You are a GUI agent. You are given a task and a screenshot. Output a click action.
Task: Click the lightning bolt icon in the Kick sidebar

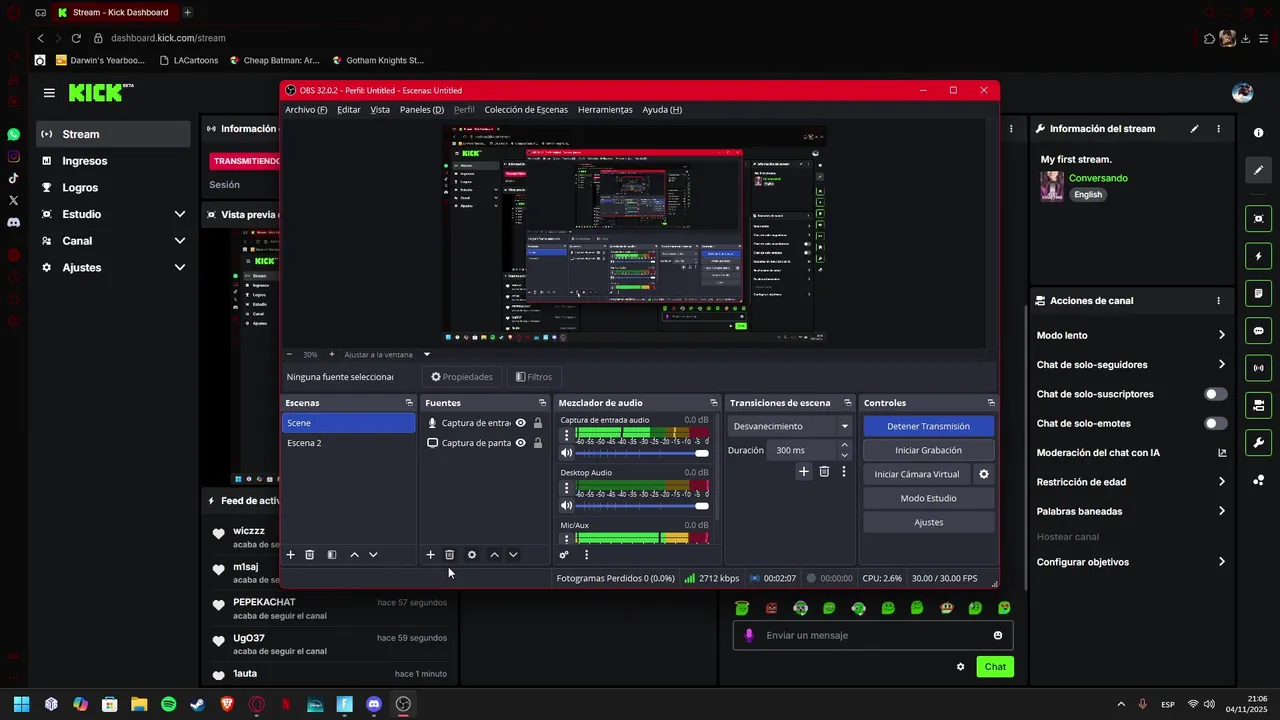coord(1258,256)
